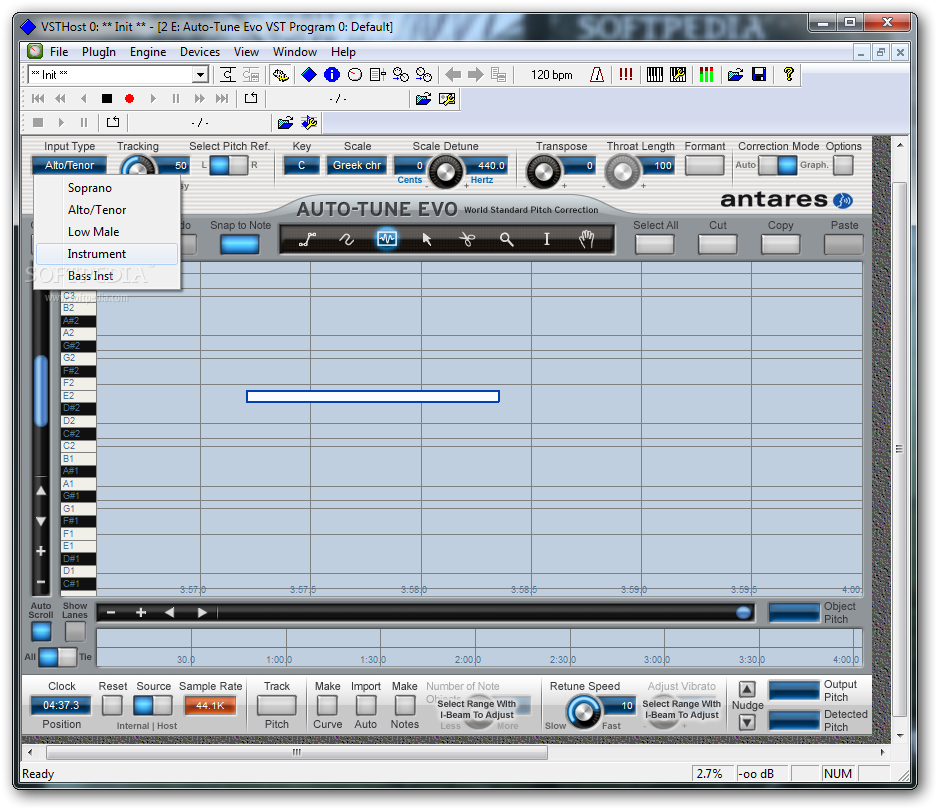Open the keyboard bar piano icon
This screenshot has height=810, width=938.
pos(655,75)
